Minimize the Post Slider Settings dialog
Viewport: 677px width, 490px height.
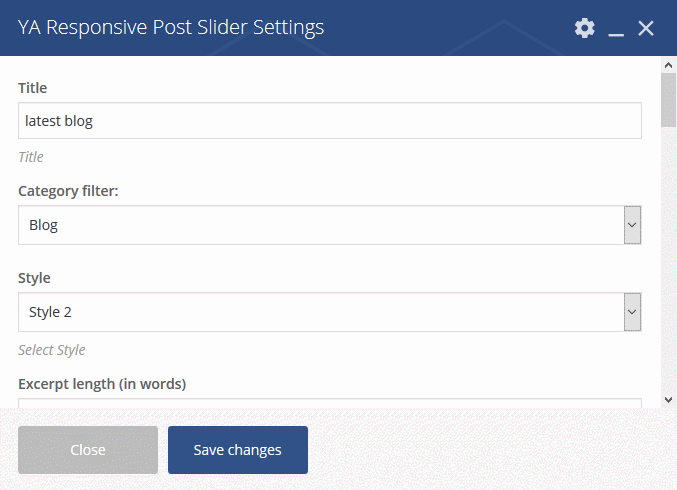616,28
